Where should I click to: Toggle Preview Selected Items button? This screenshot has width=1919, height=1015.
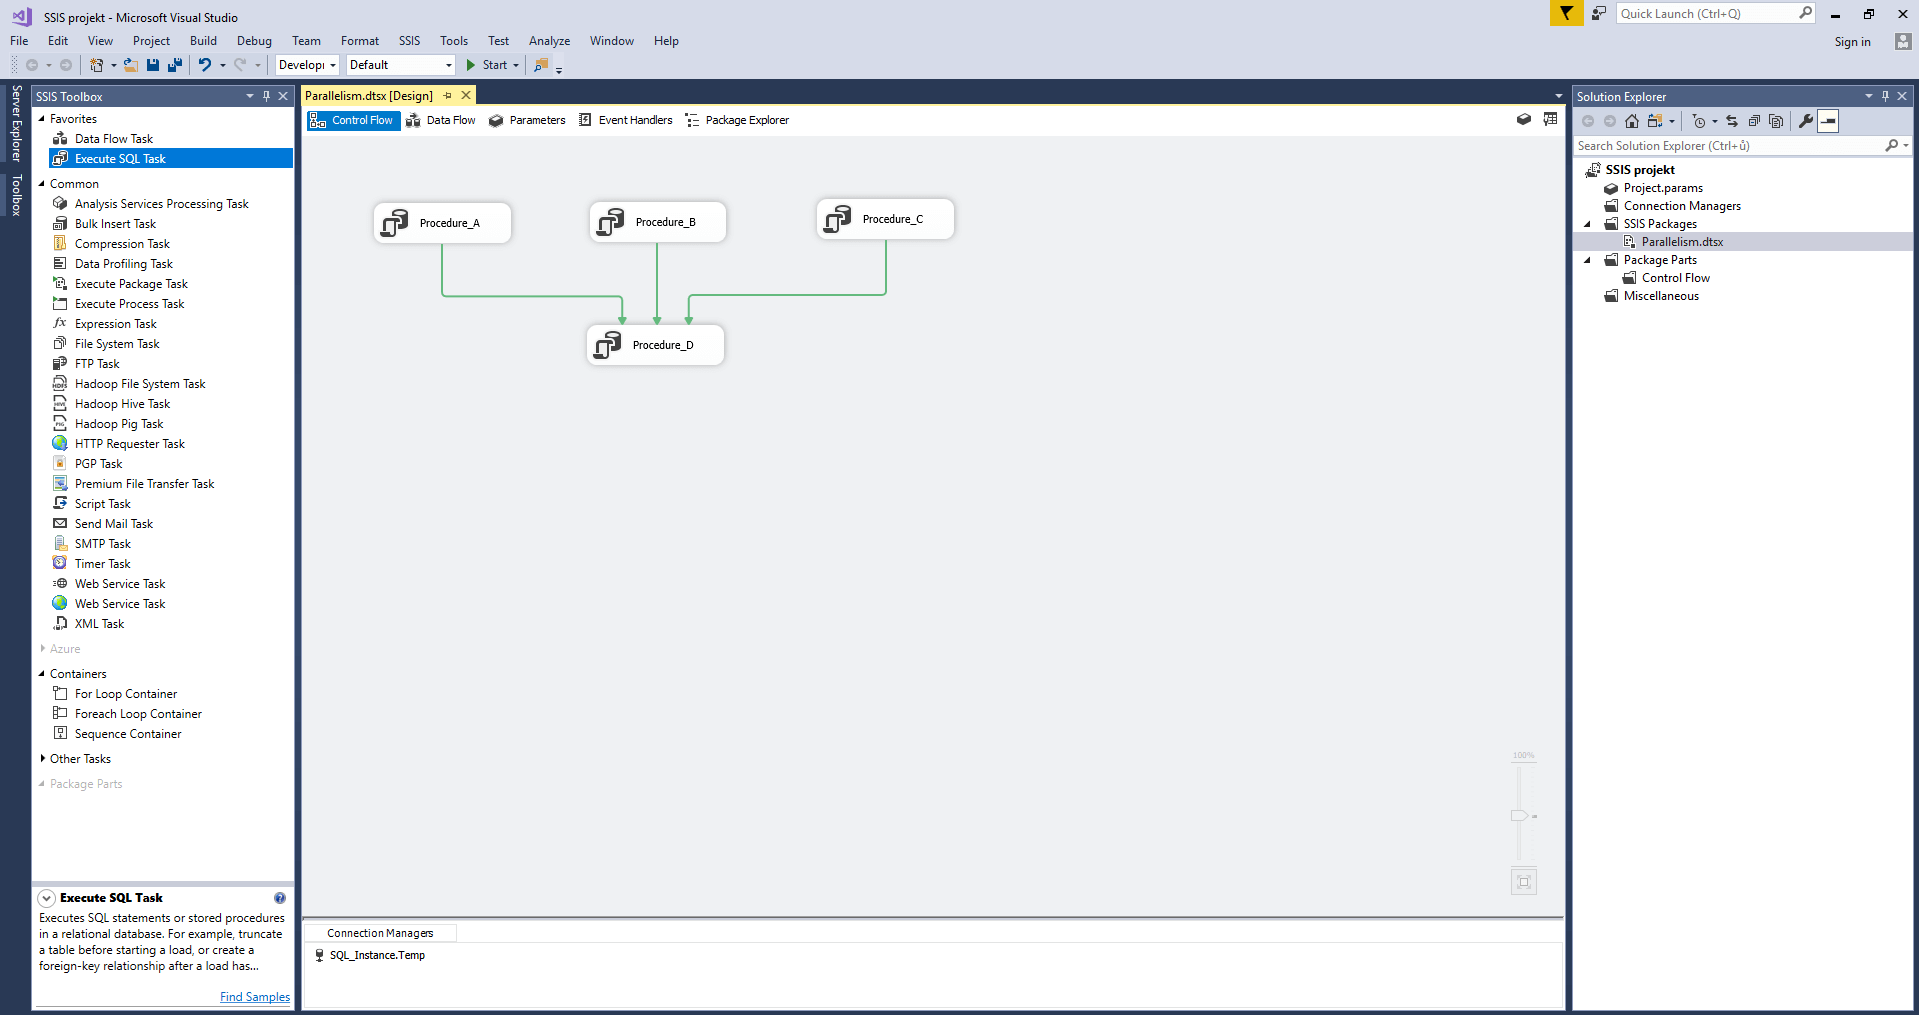click(1828, 121)
